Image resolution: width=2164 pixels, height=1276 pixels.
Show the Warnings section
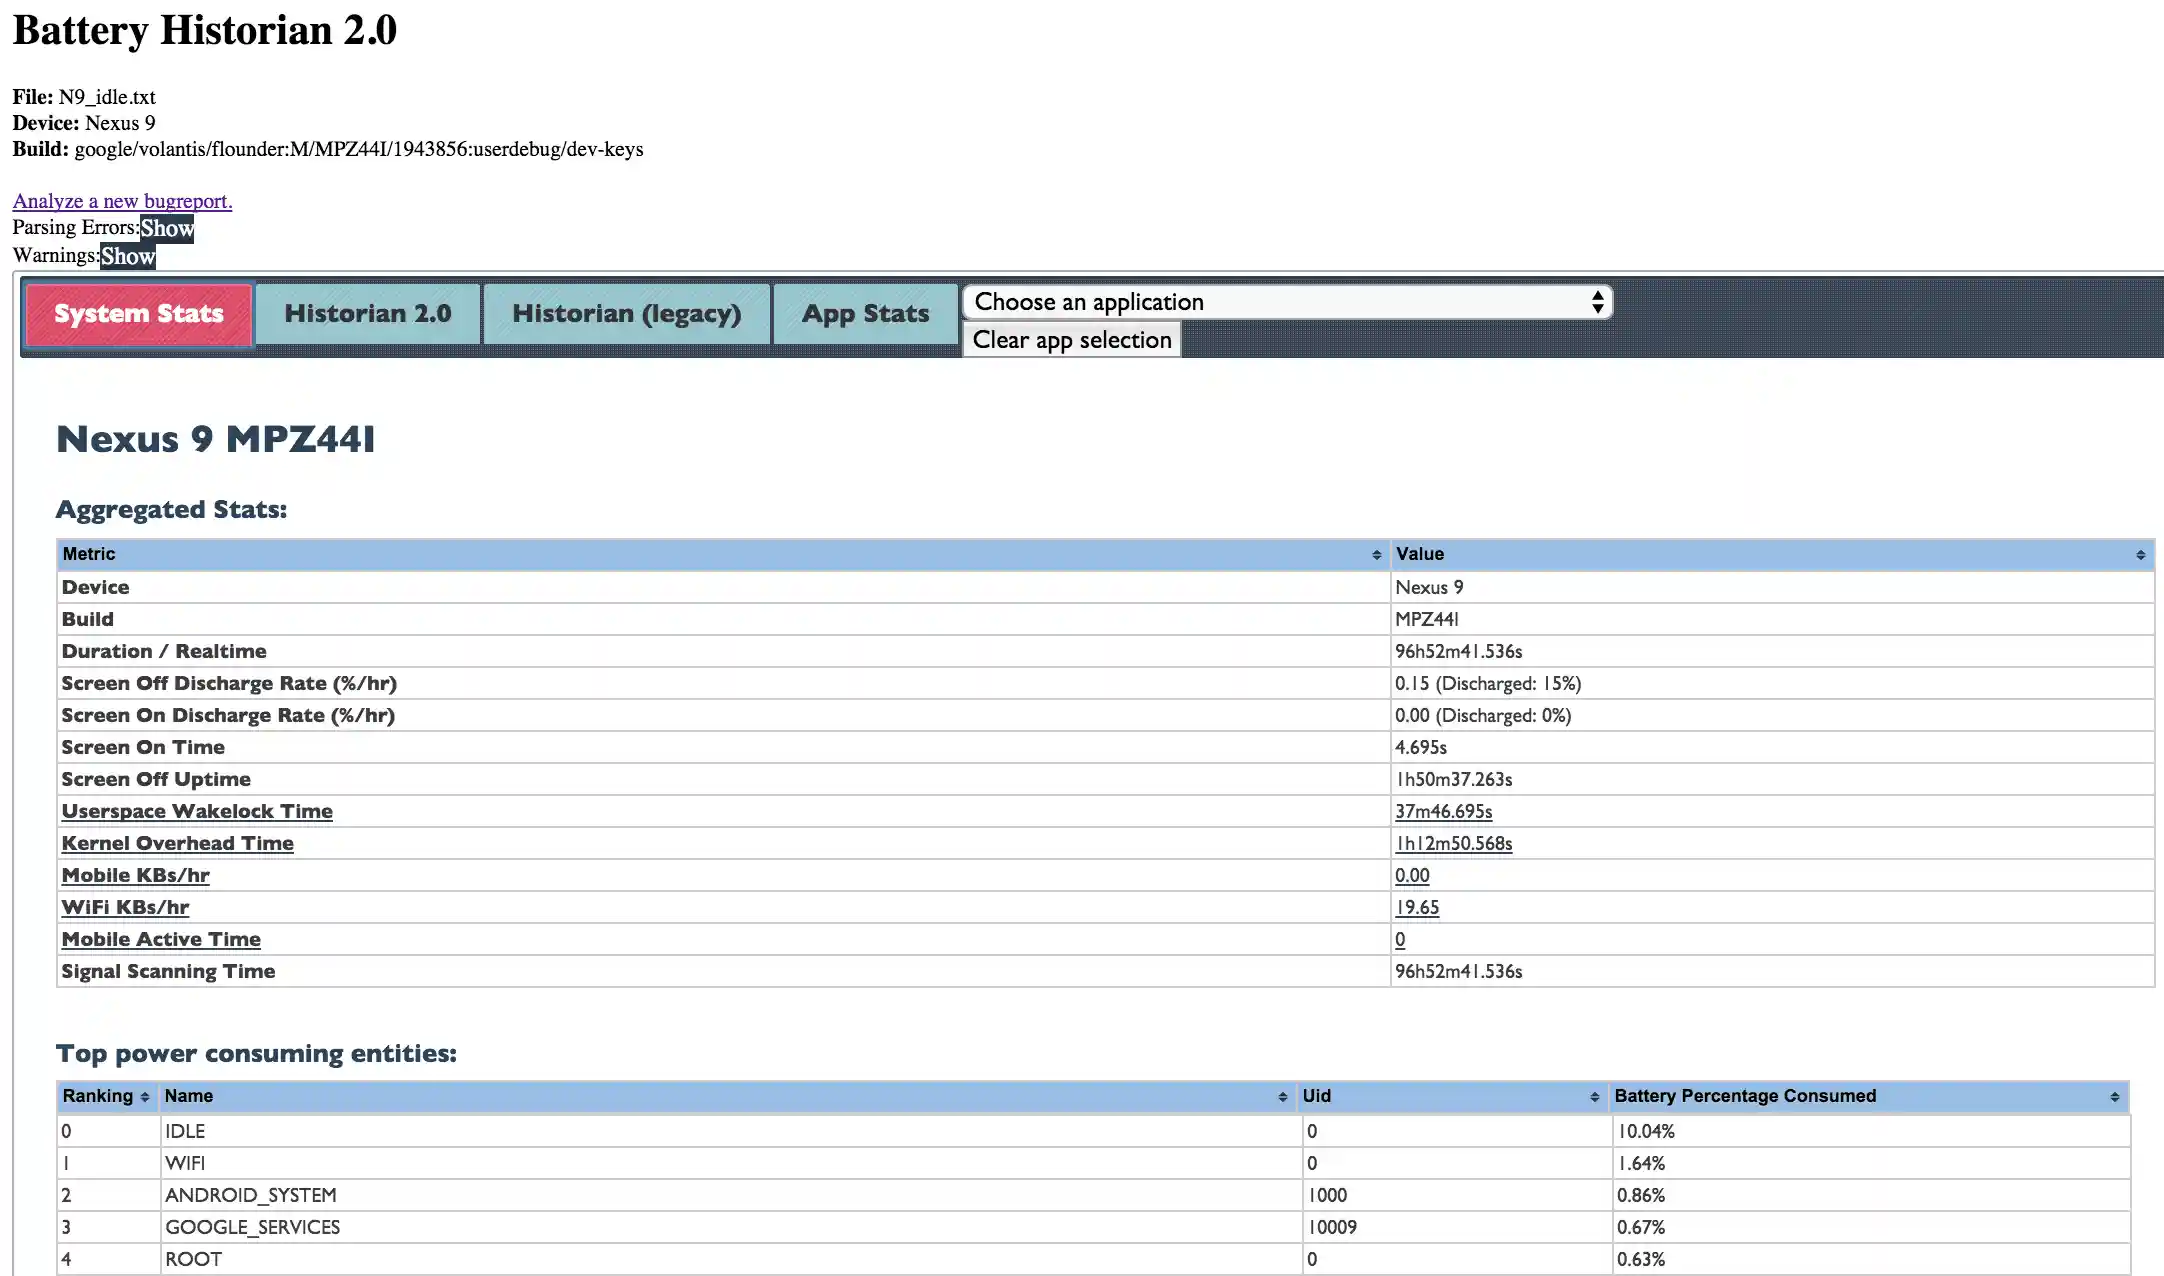[x=128, y=256]
